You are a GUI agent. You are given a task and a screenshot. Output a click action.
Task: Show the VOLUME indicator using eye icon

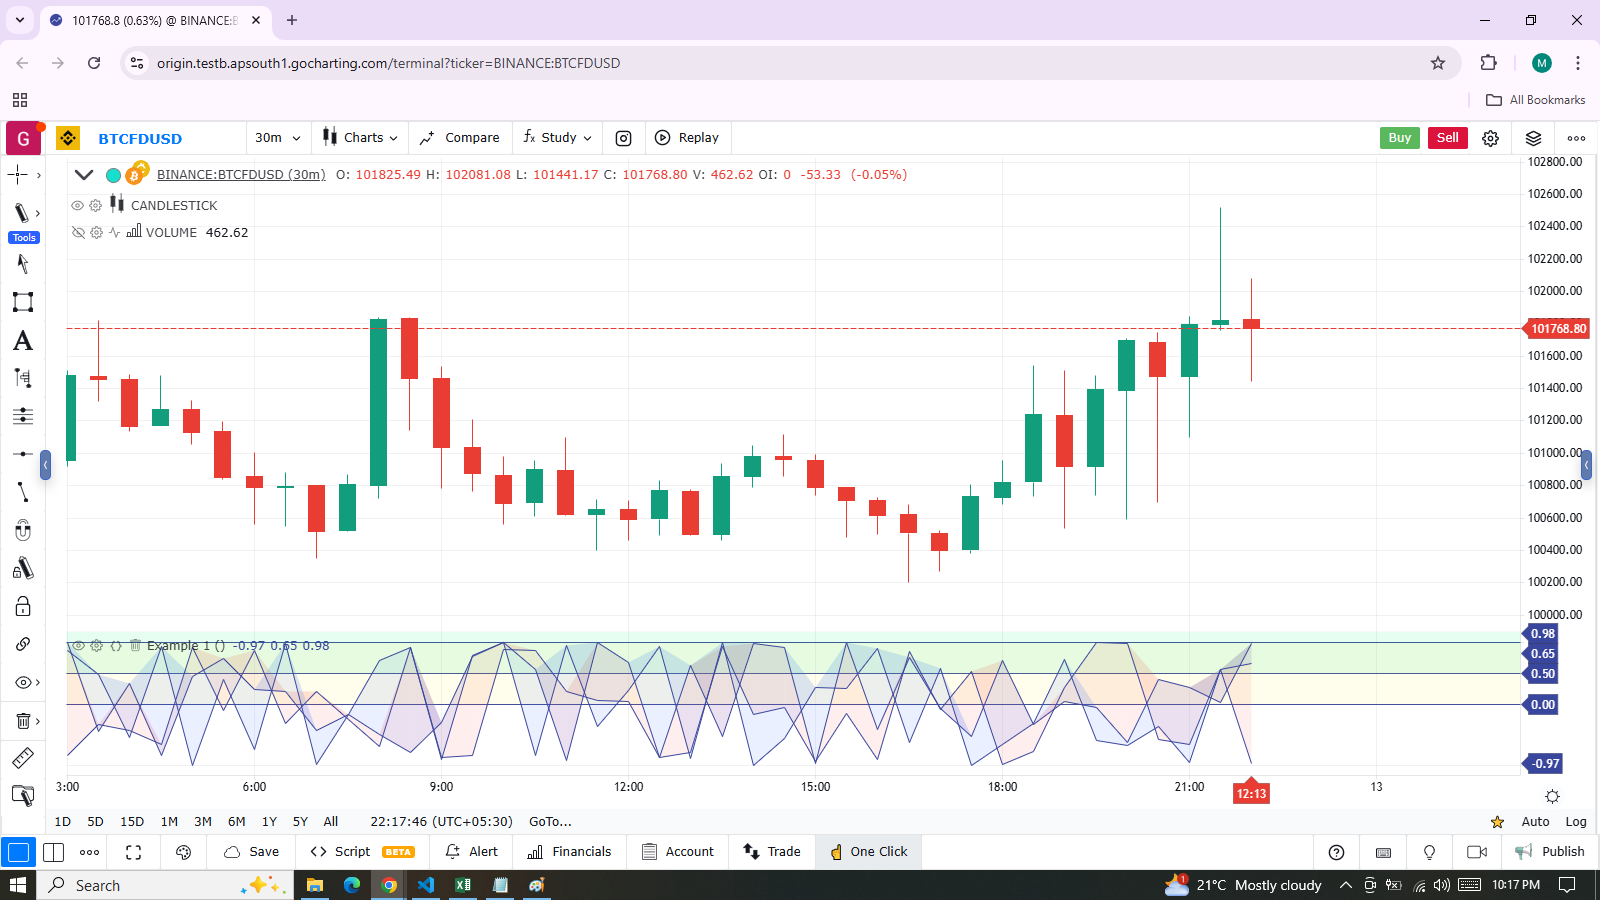[77, 232]
